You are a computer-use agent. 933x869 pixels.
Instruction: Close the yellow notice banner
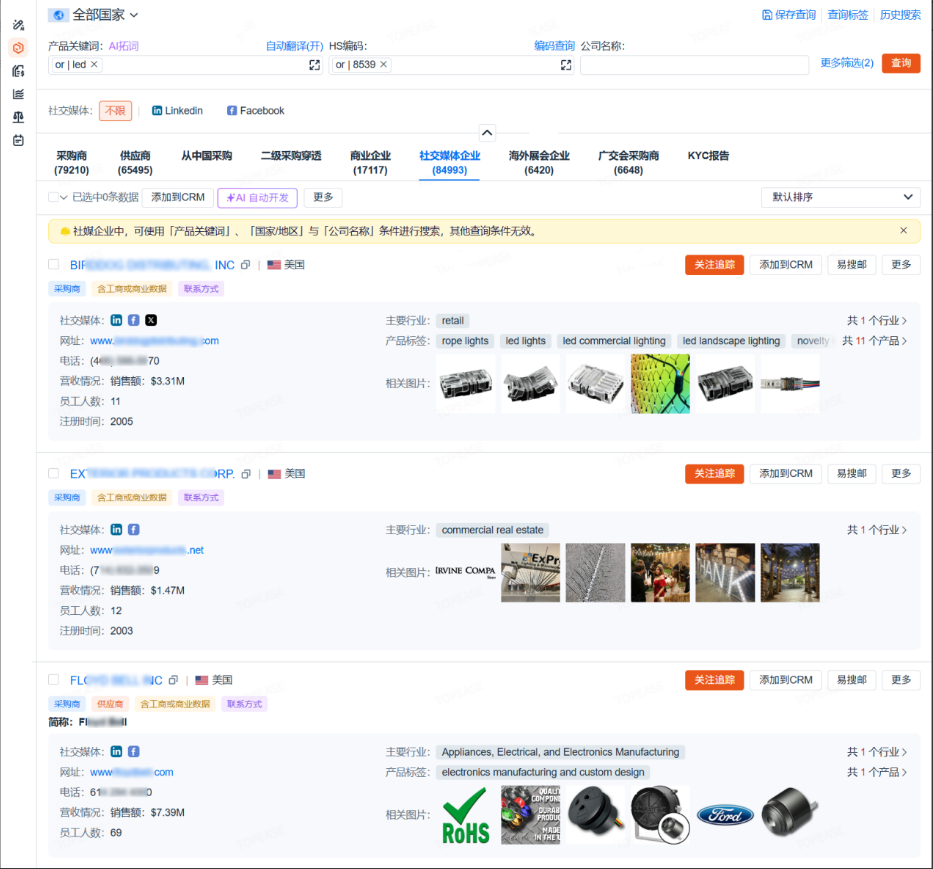(x=903, y=231)
